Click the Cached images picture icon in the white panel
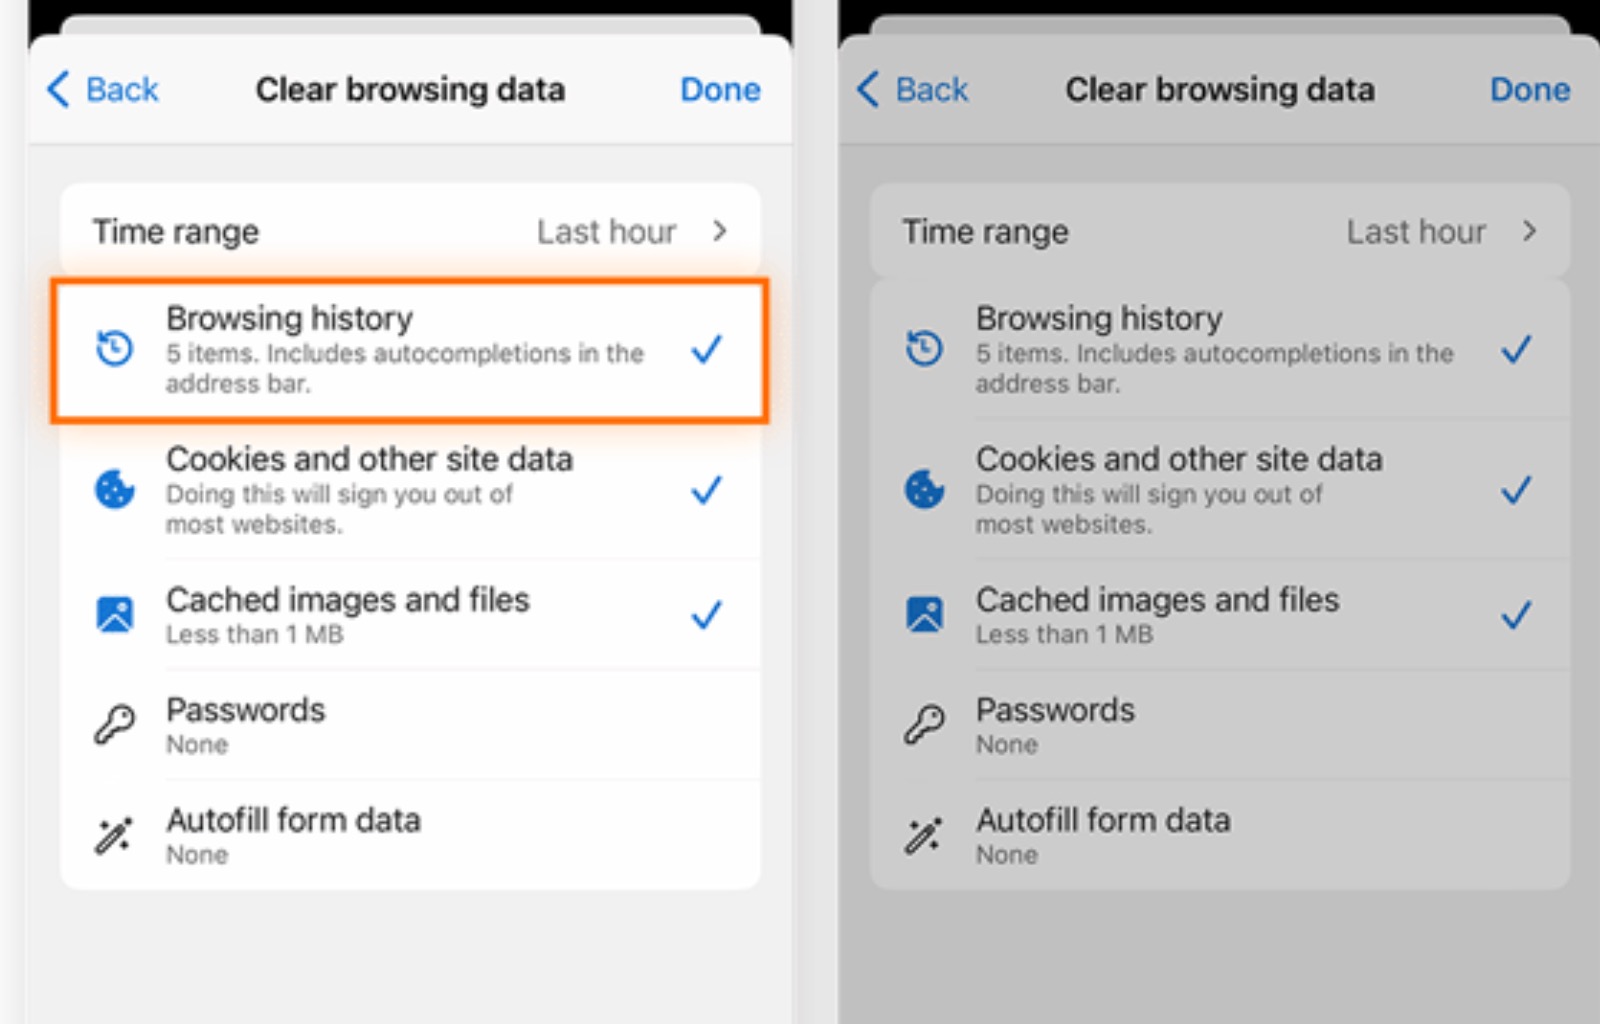Viewport: 1600px width, 1024px height. point(114,614)
